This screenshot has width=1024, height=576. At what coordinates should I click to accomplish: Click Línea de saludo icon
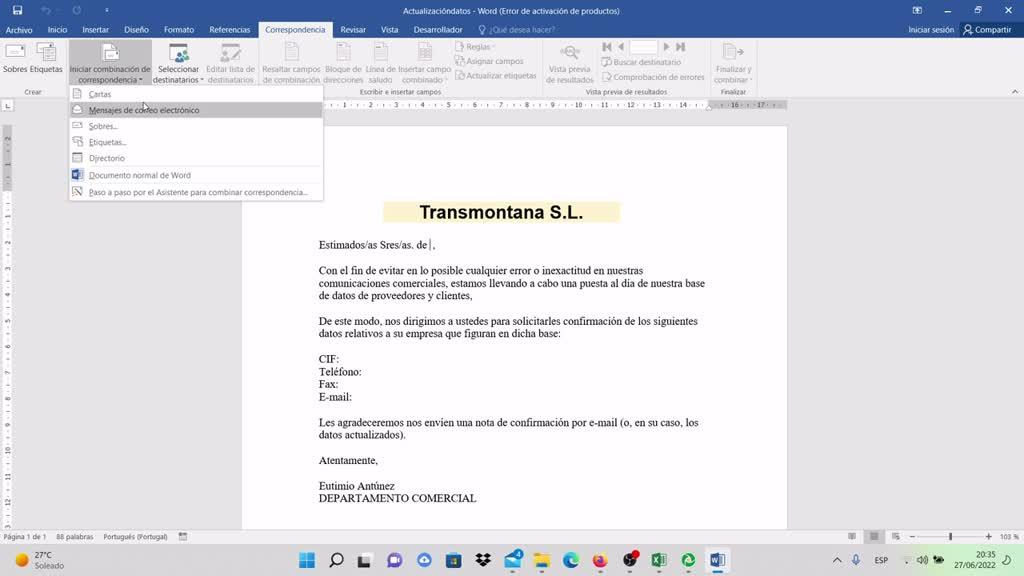pos(380,63)
